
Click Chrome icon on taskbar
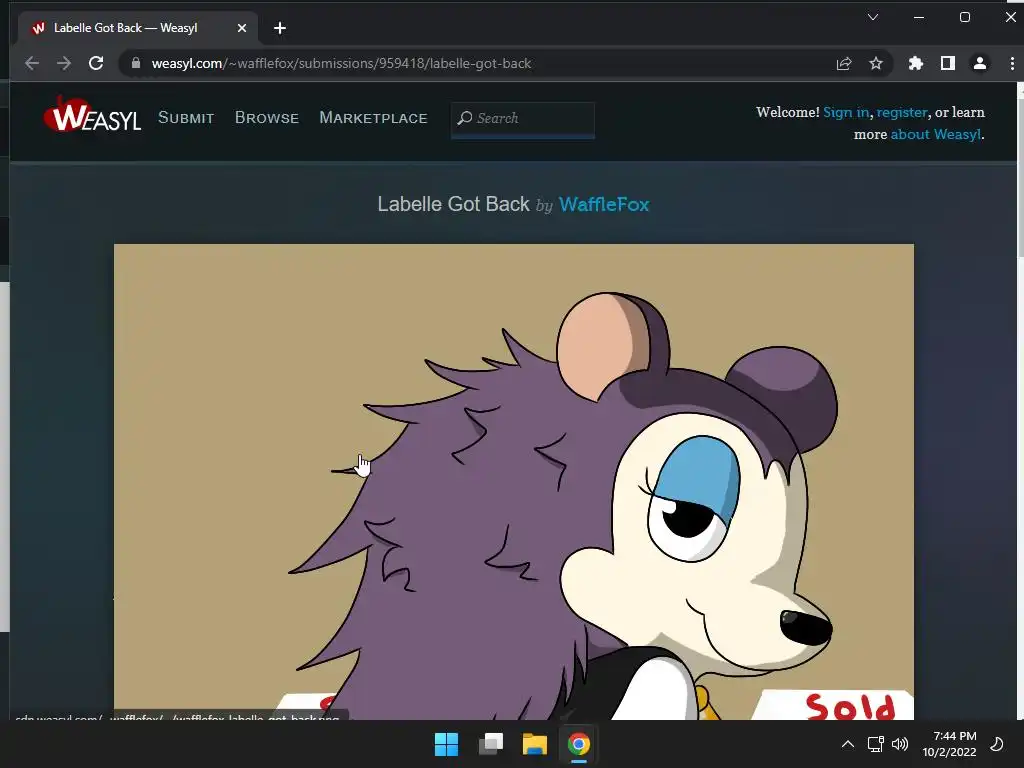(x=579, y=744)
